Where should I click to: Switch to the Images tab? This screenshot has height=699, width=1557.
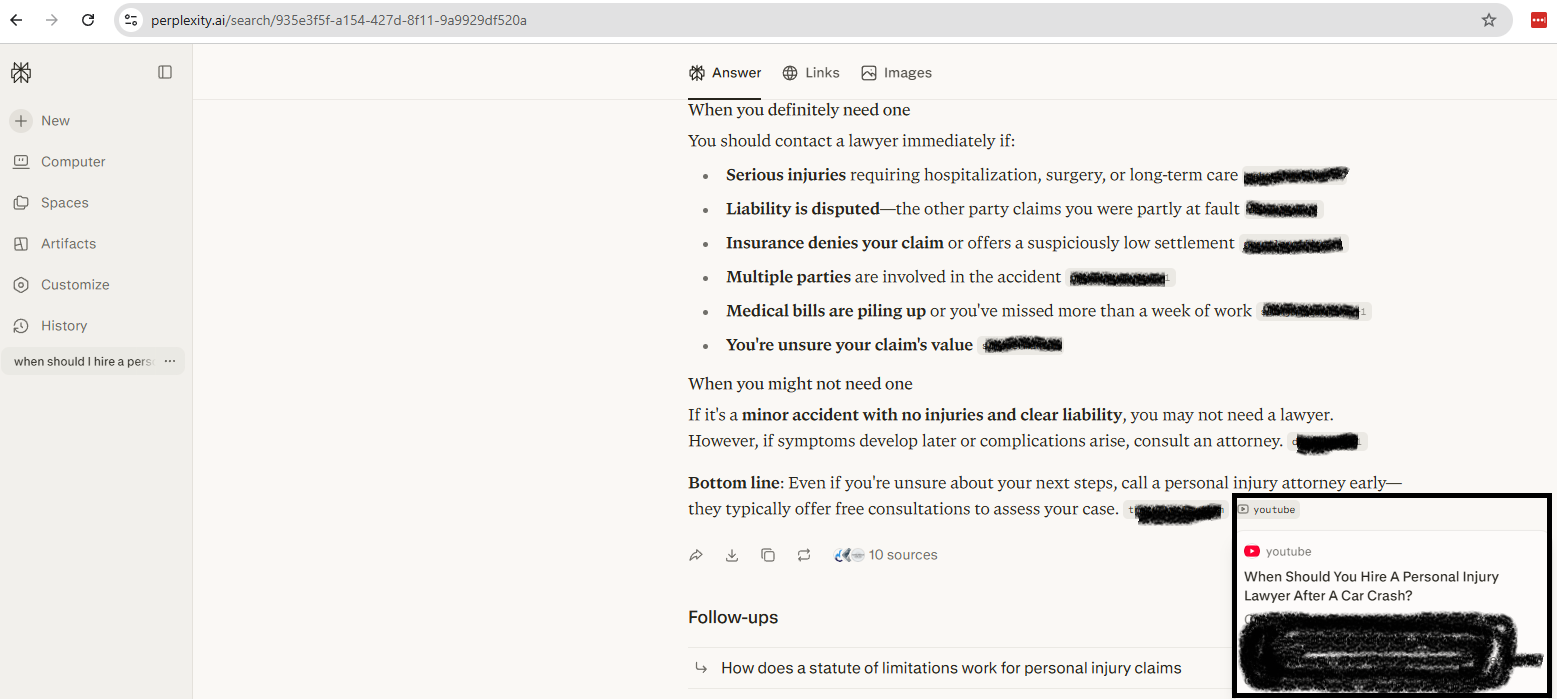click(x=896, y=73)
